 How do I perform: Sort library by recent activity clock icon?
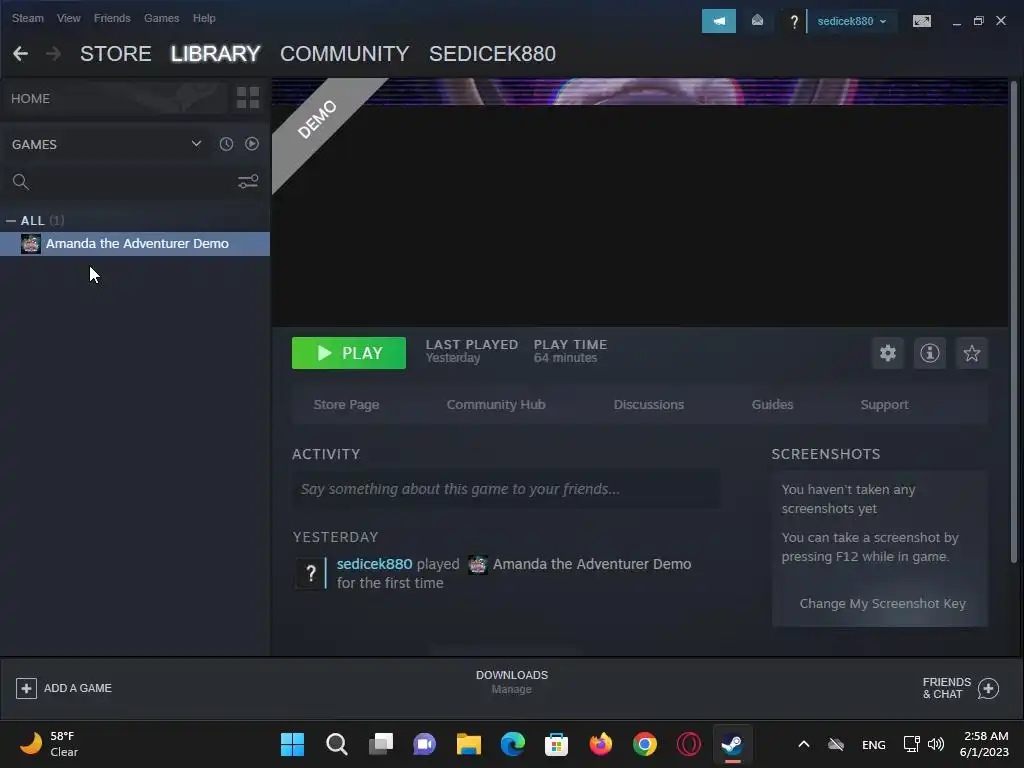[x=226, y=144]
